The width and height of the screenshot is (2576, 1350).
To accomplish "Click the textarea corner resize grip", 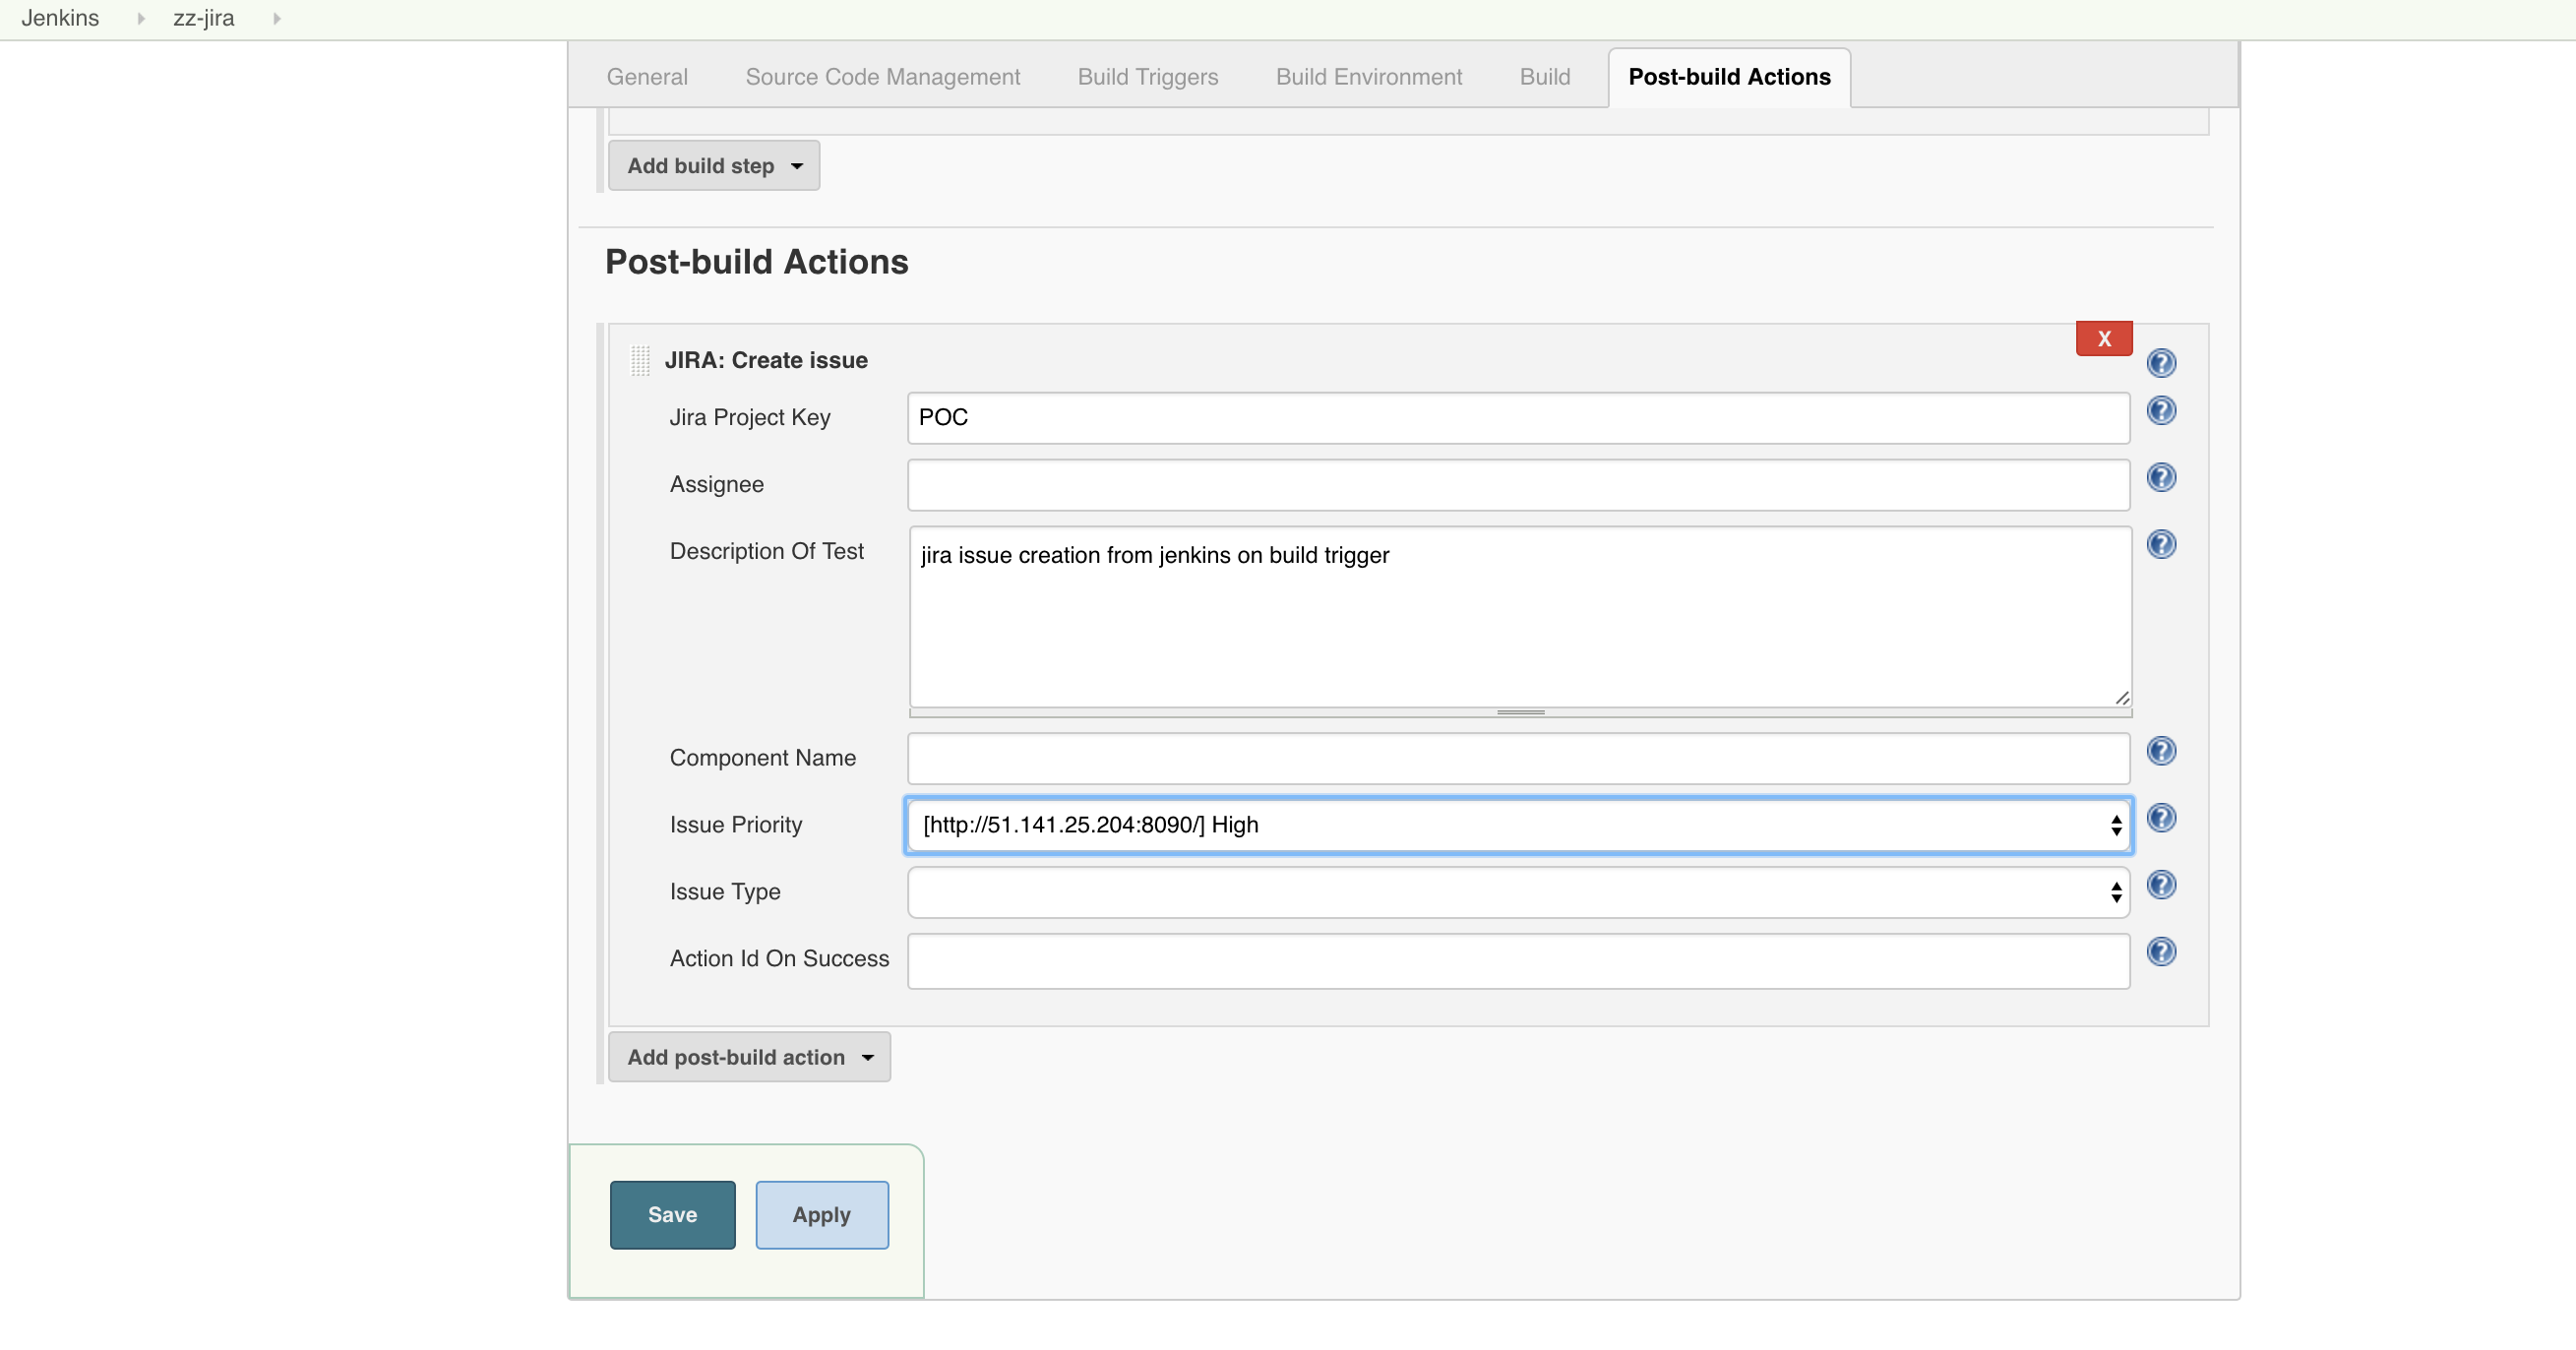I will 2122,698.
